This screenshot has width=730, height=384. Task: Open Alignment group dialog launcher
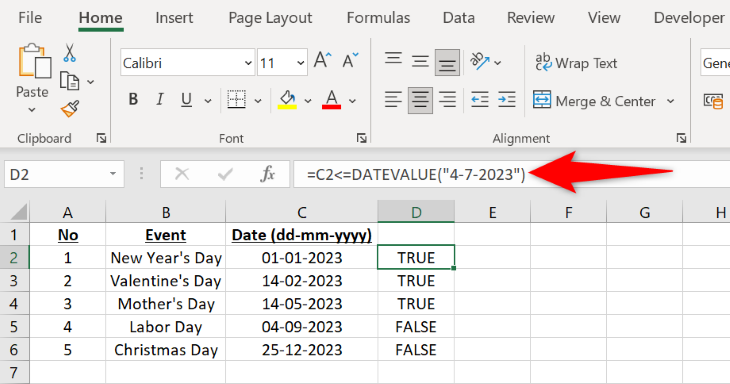[681, 138]
